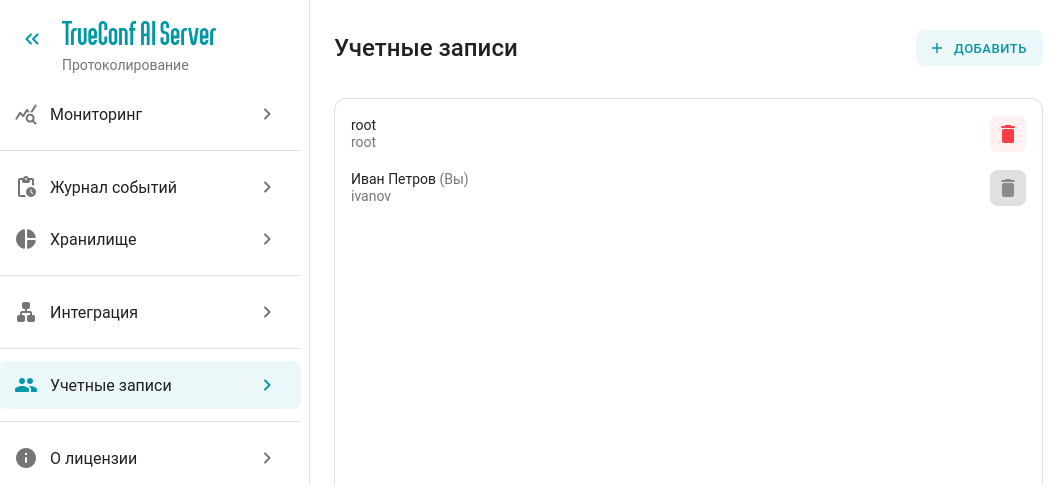Image resolution: width=1050 pixels, height=485 pixels.
Task: Go to Хранилище section
Action: [151, 239]
